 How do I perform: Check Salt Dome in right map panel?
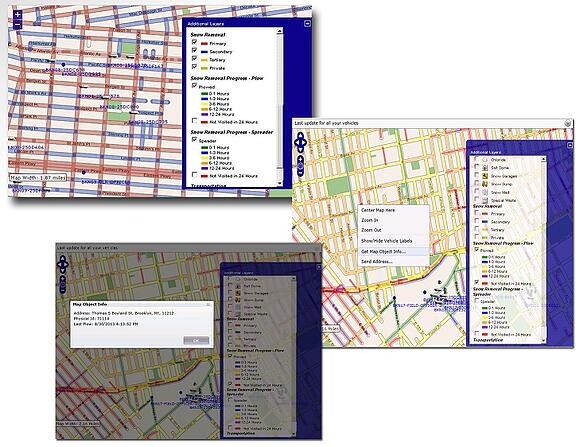[x=477, y=167]
